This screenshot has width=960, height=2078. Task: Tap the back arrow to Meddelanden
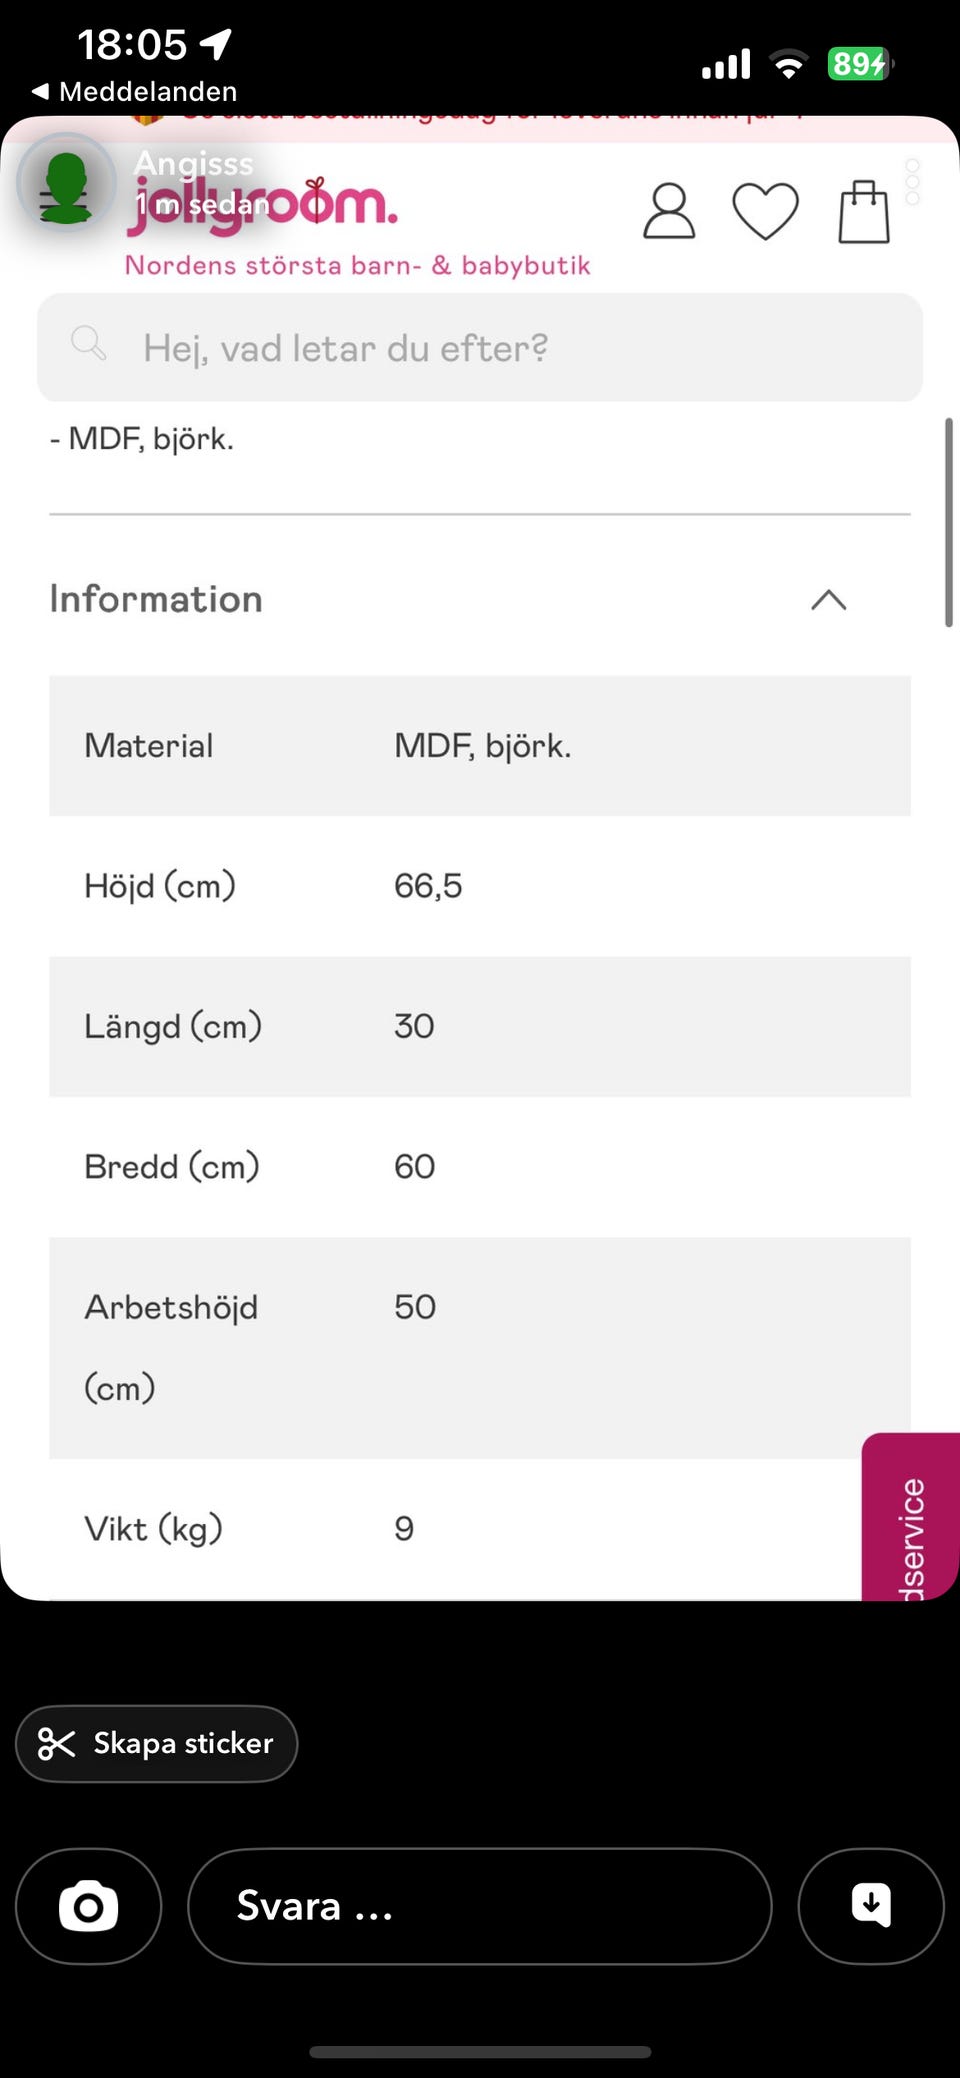pyautogui.click(x=41, y=92)
